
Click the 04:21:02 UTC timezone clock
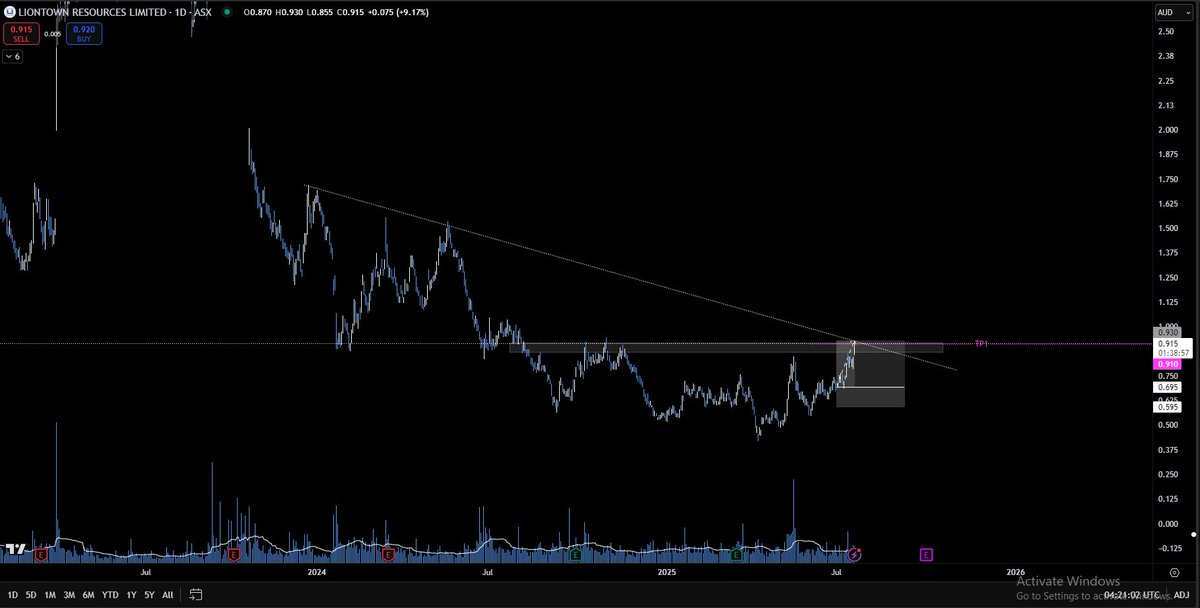point(1134,594)
